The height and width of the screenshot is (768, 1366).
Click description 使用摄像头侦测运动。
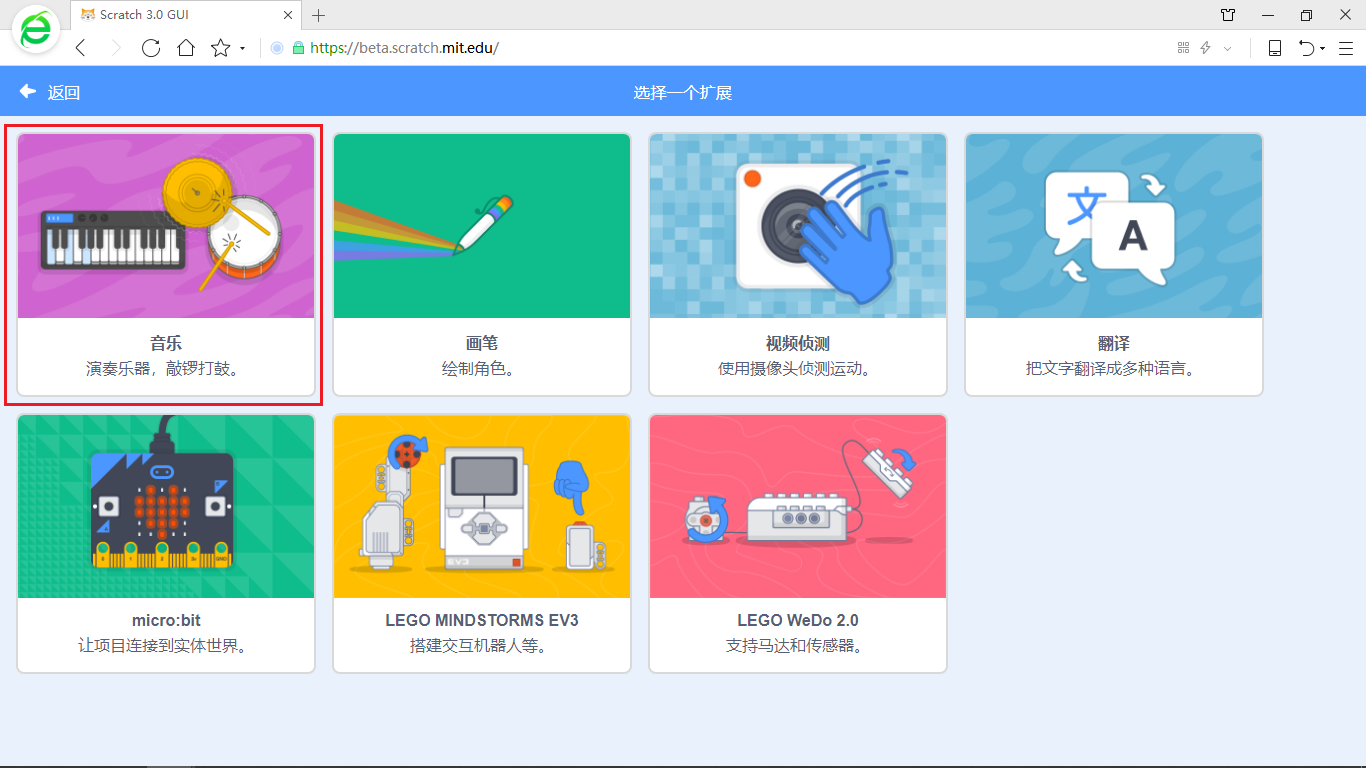(x=798, y=369)
